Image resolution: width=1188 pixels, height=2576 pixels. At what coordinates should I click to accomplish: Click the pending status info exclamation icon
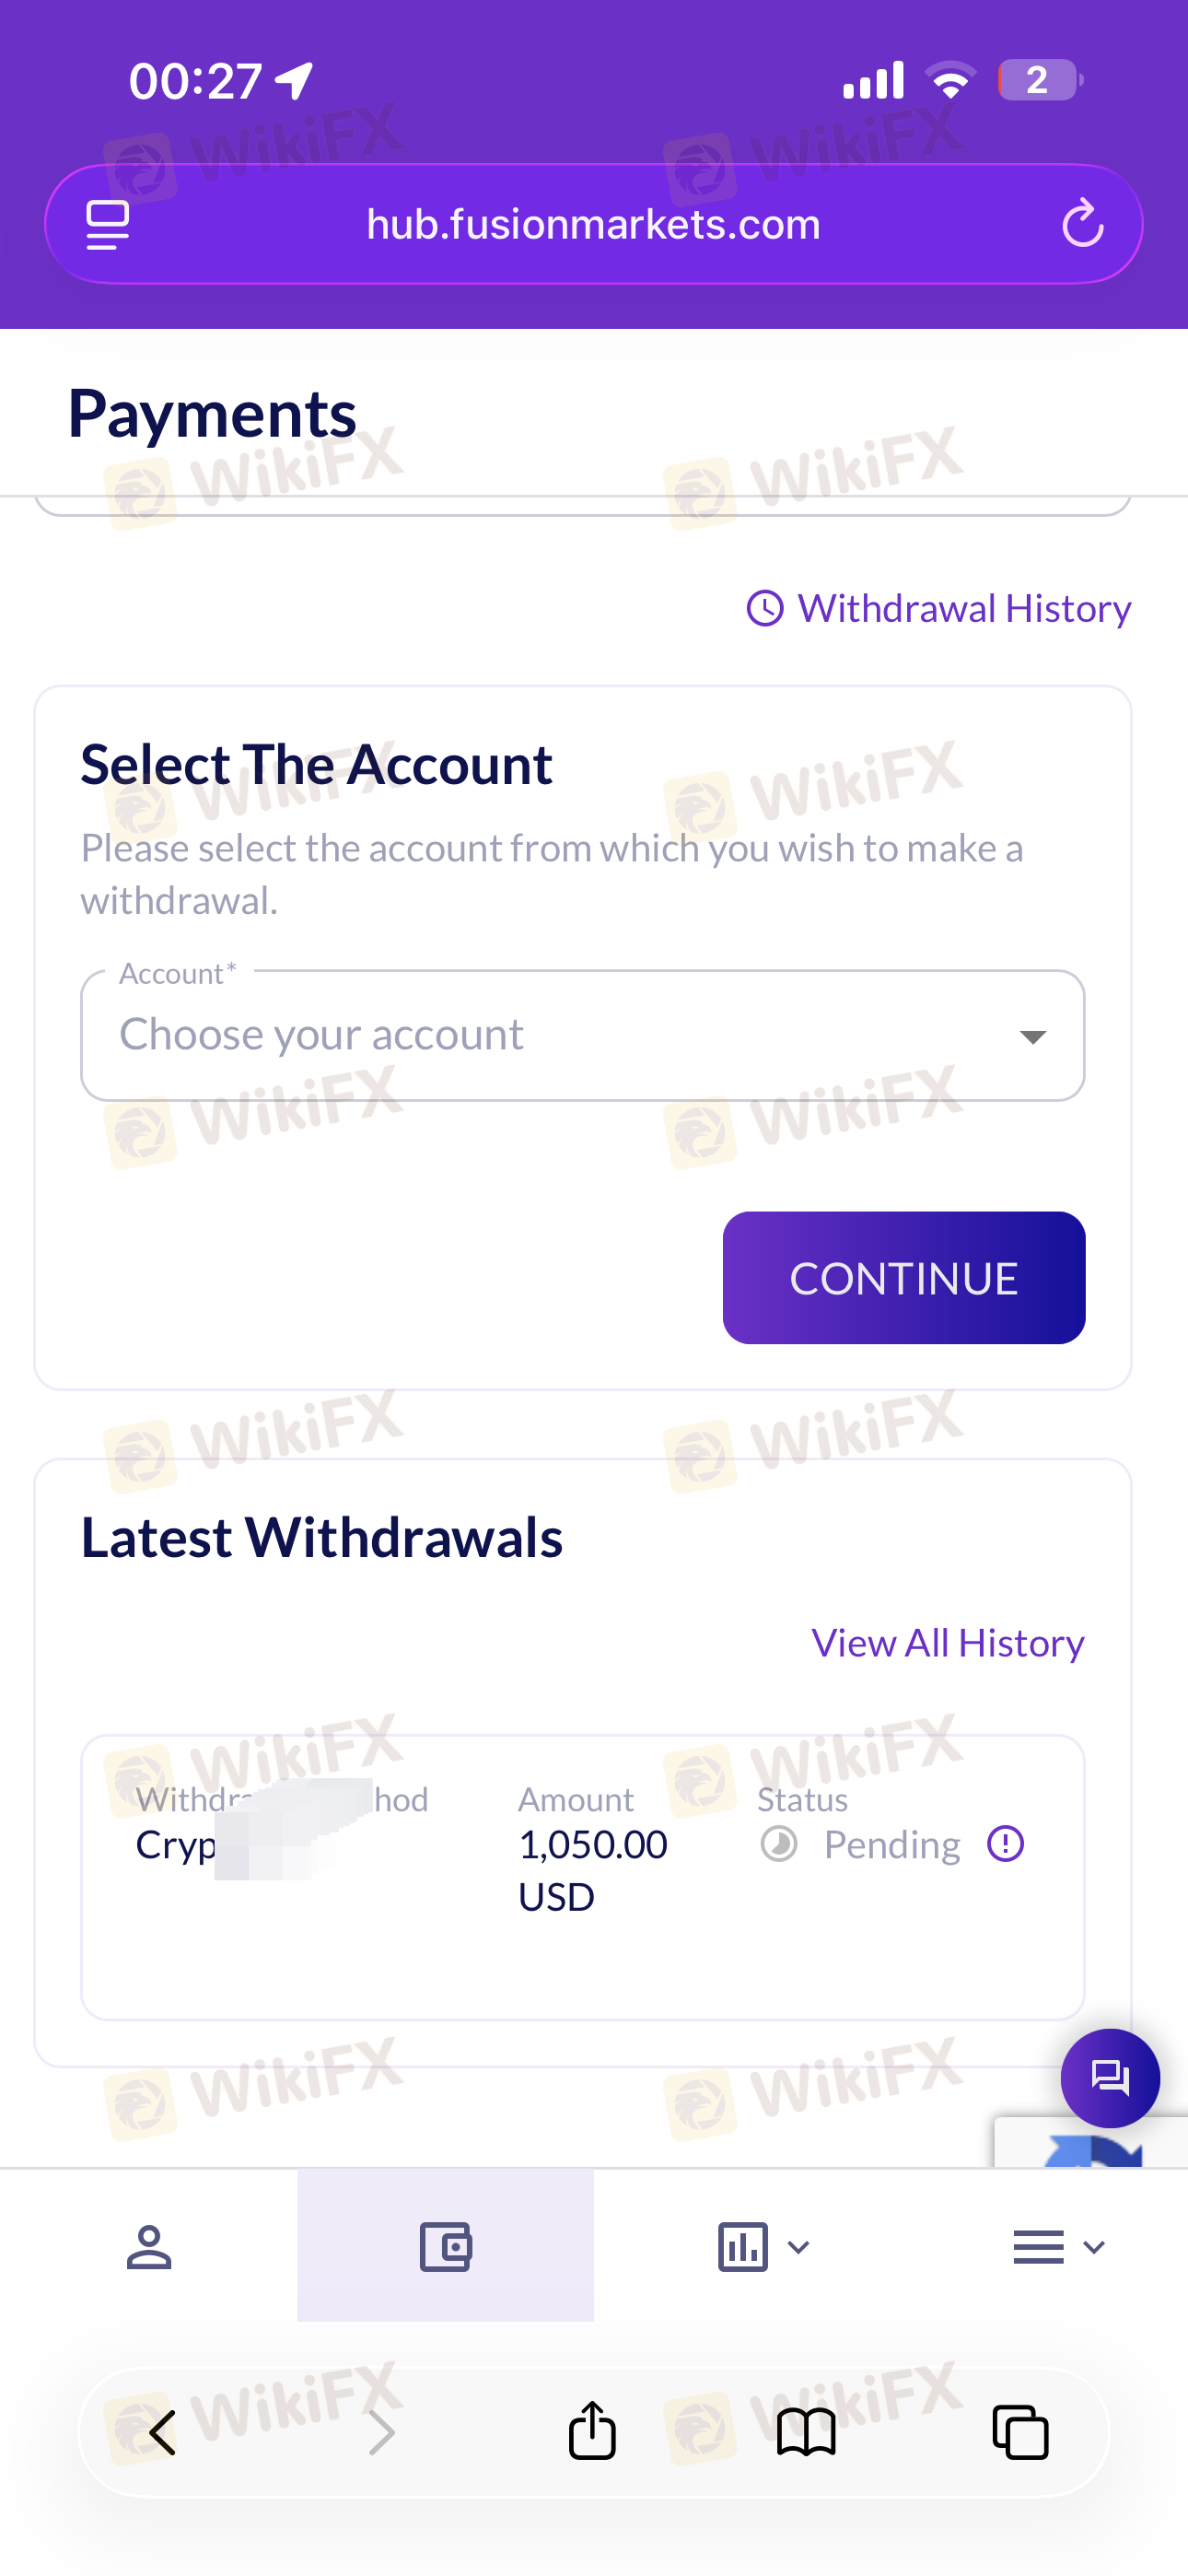[x=1005, y=1843]
